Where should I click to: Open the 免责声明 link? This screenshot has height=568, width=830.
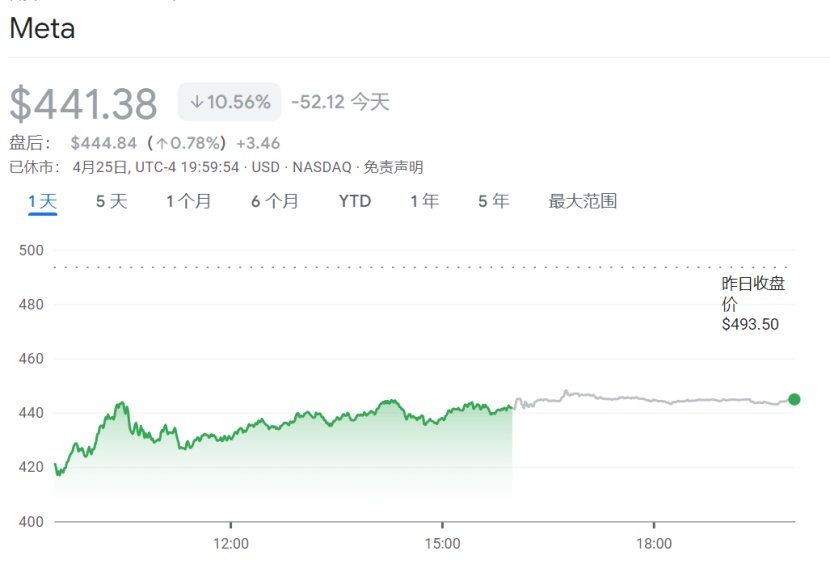click(x=393, y=167)
